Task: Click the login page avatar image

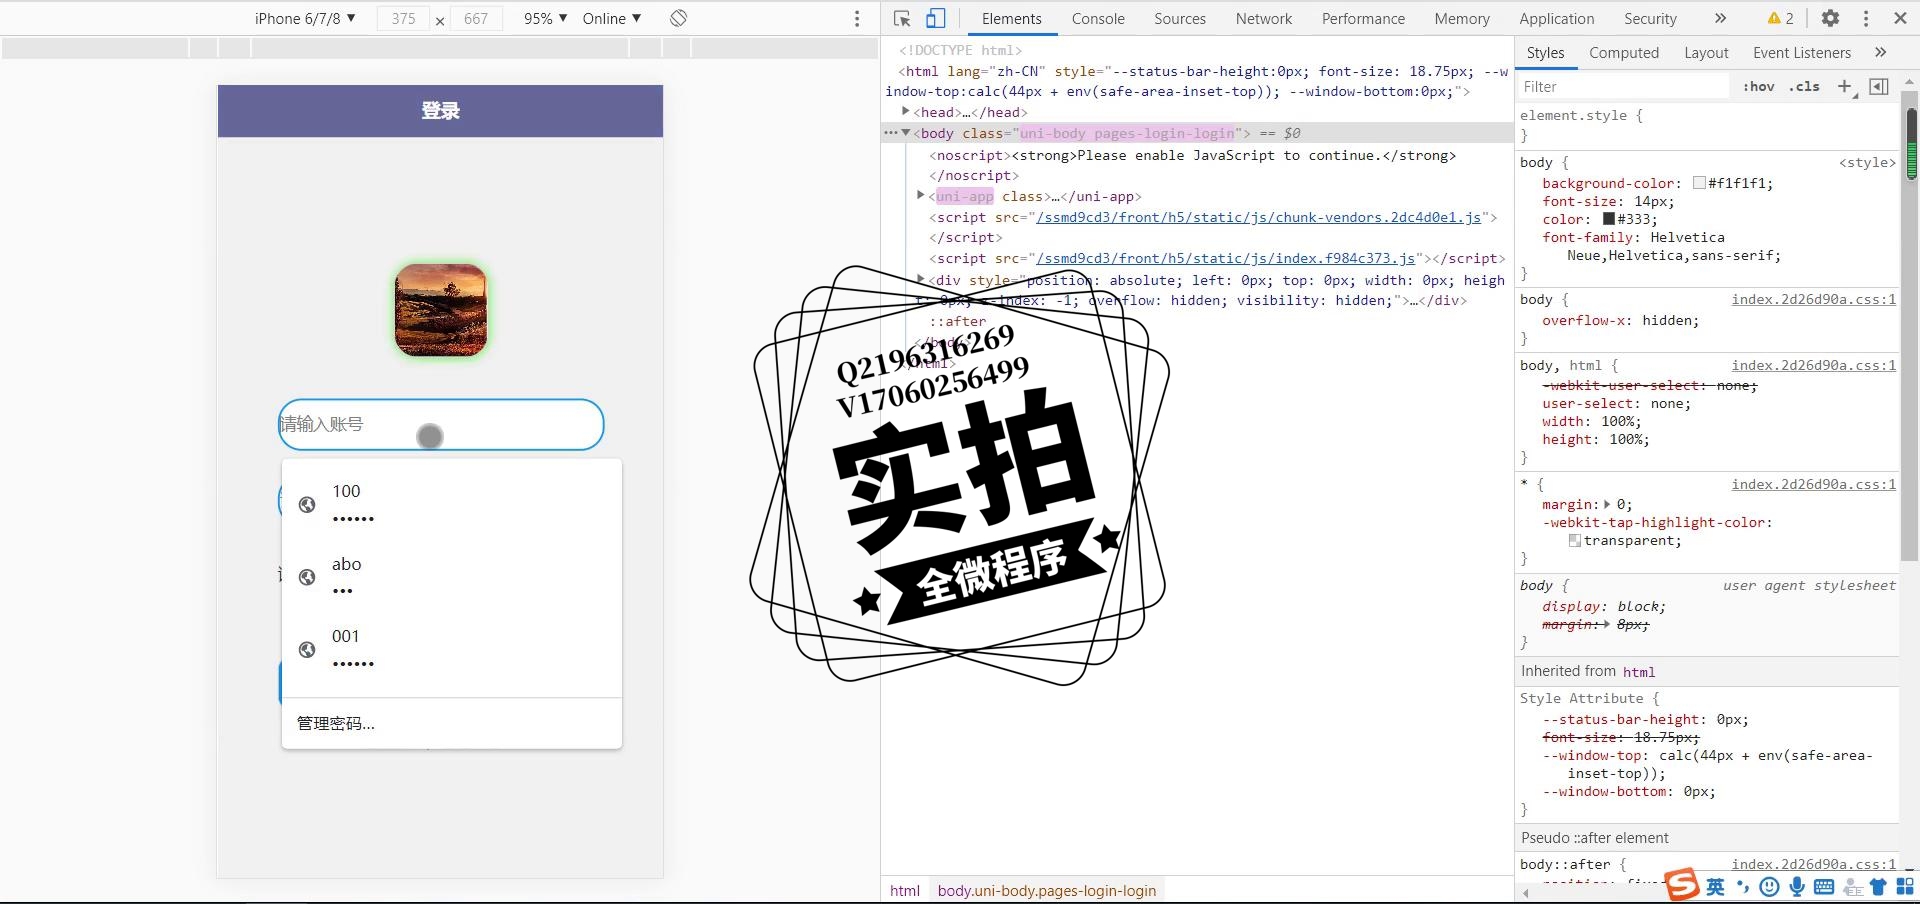Action: coord(441,310)
